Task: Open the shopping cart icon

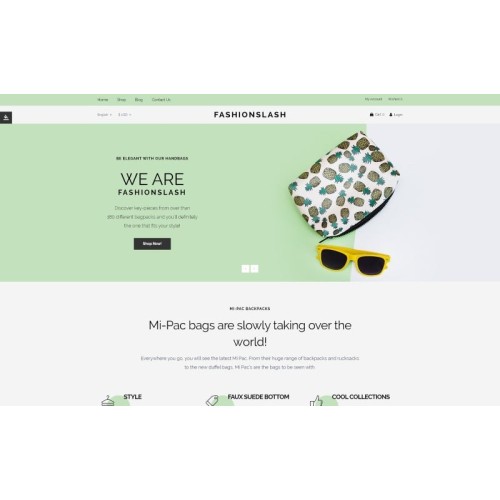Action: (372, 115)
